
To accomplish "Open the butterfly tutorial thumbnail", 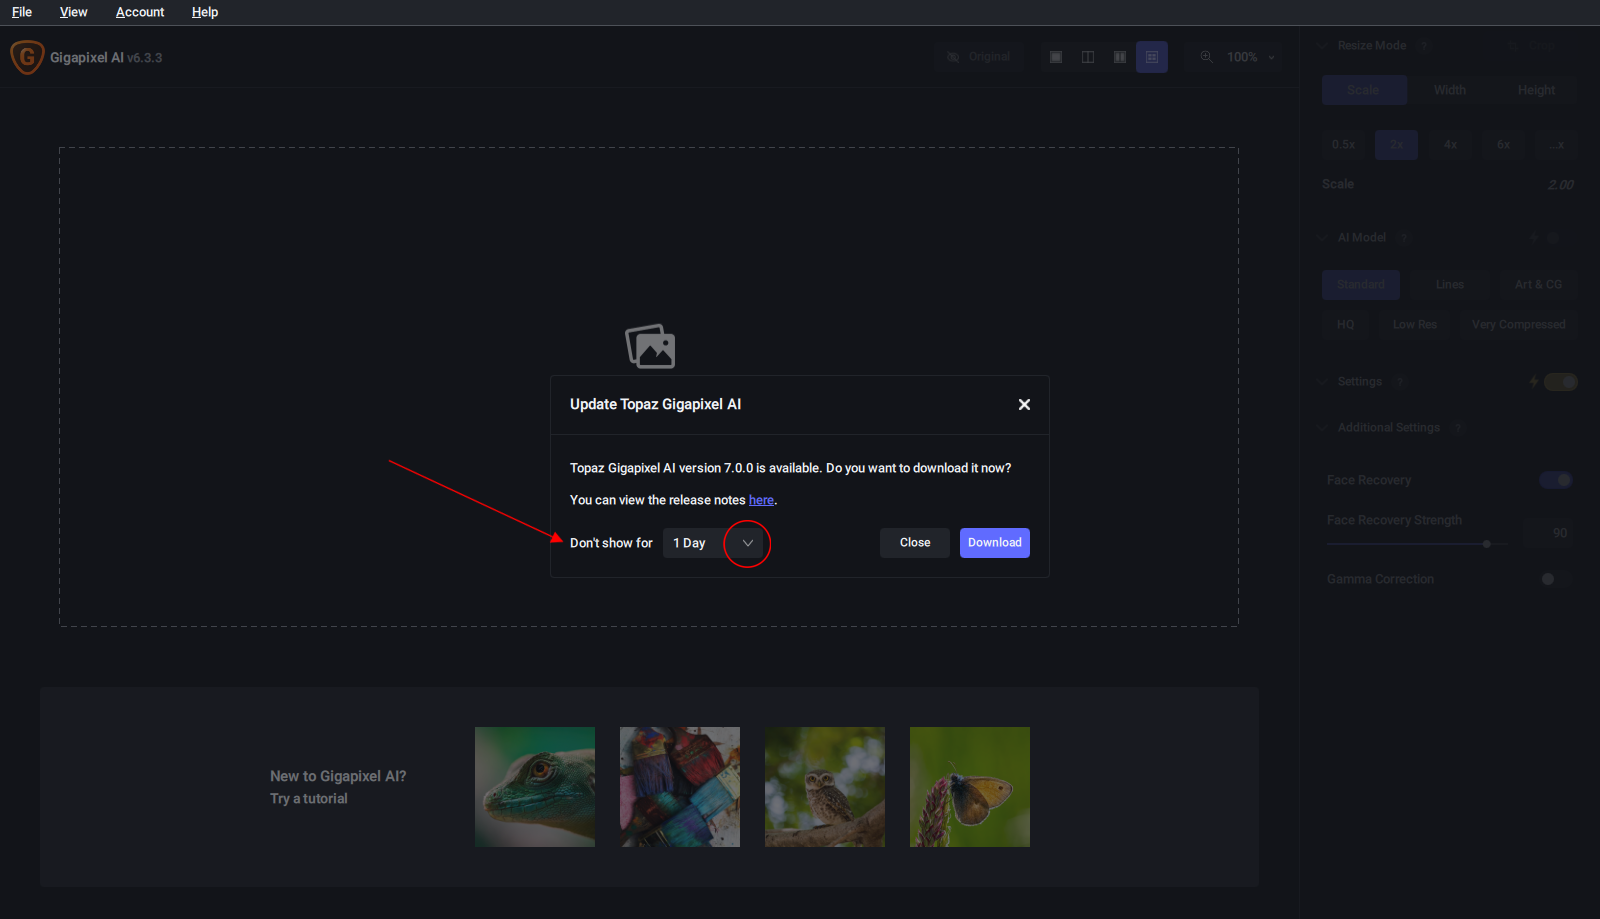I will [970, 787].
